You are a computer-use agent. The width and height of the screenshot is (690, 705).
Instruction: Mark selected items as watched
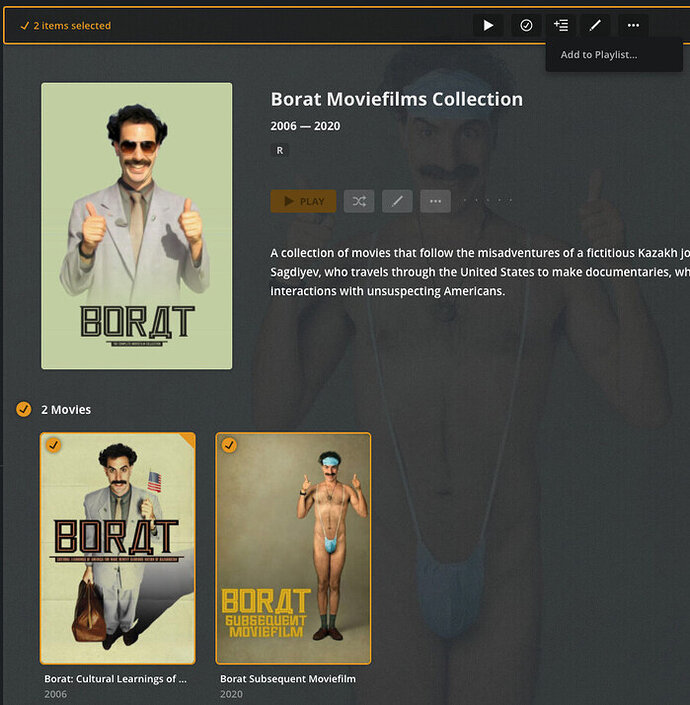[x=526, y=25]
